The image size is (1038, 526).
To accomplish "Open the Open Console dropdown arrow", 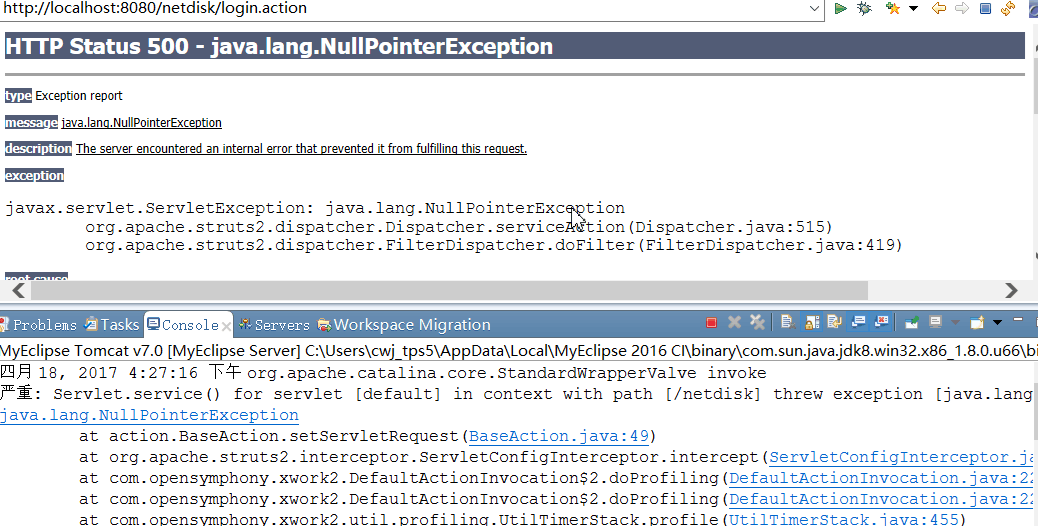I will pos(997,323).
